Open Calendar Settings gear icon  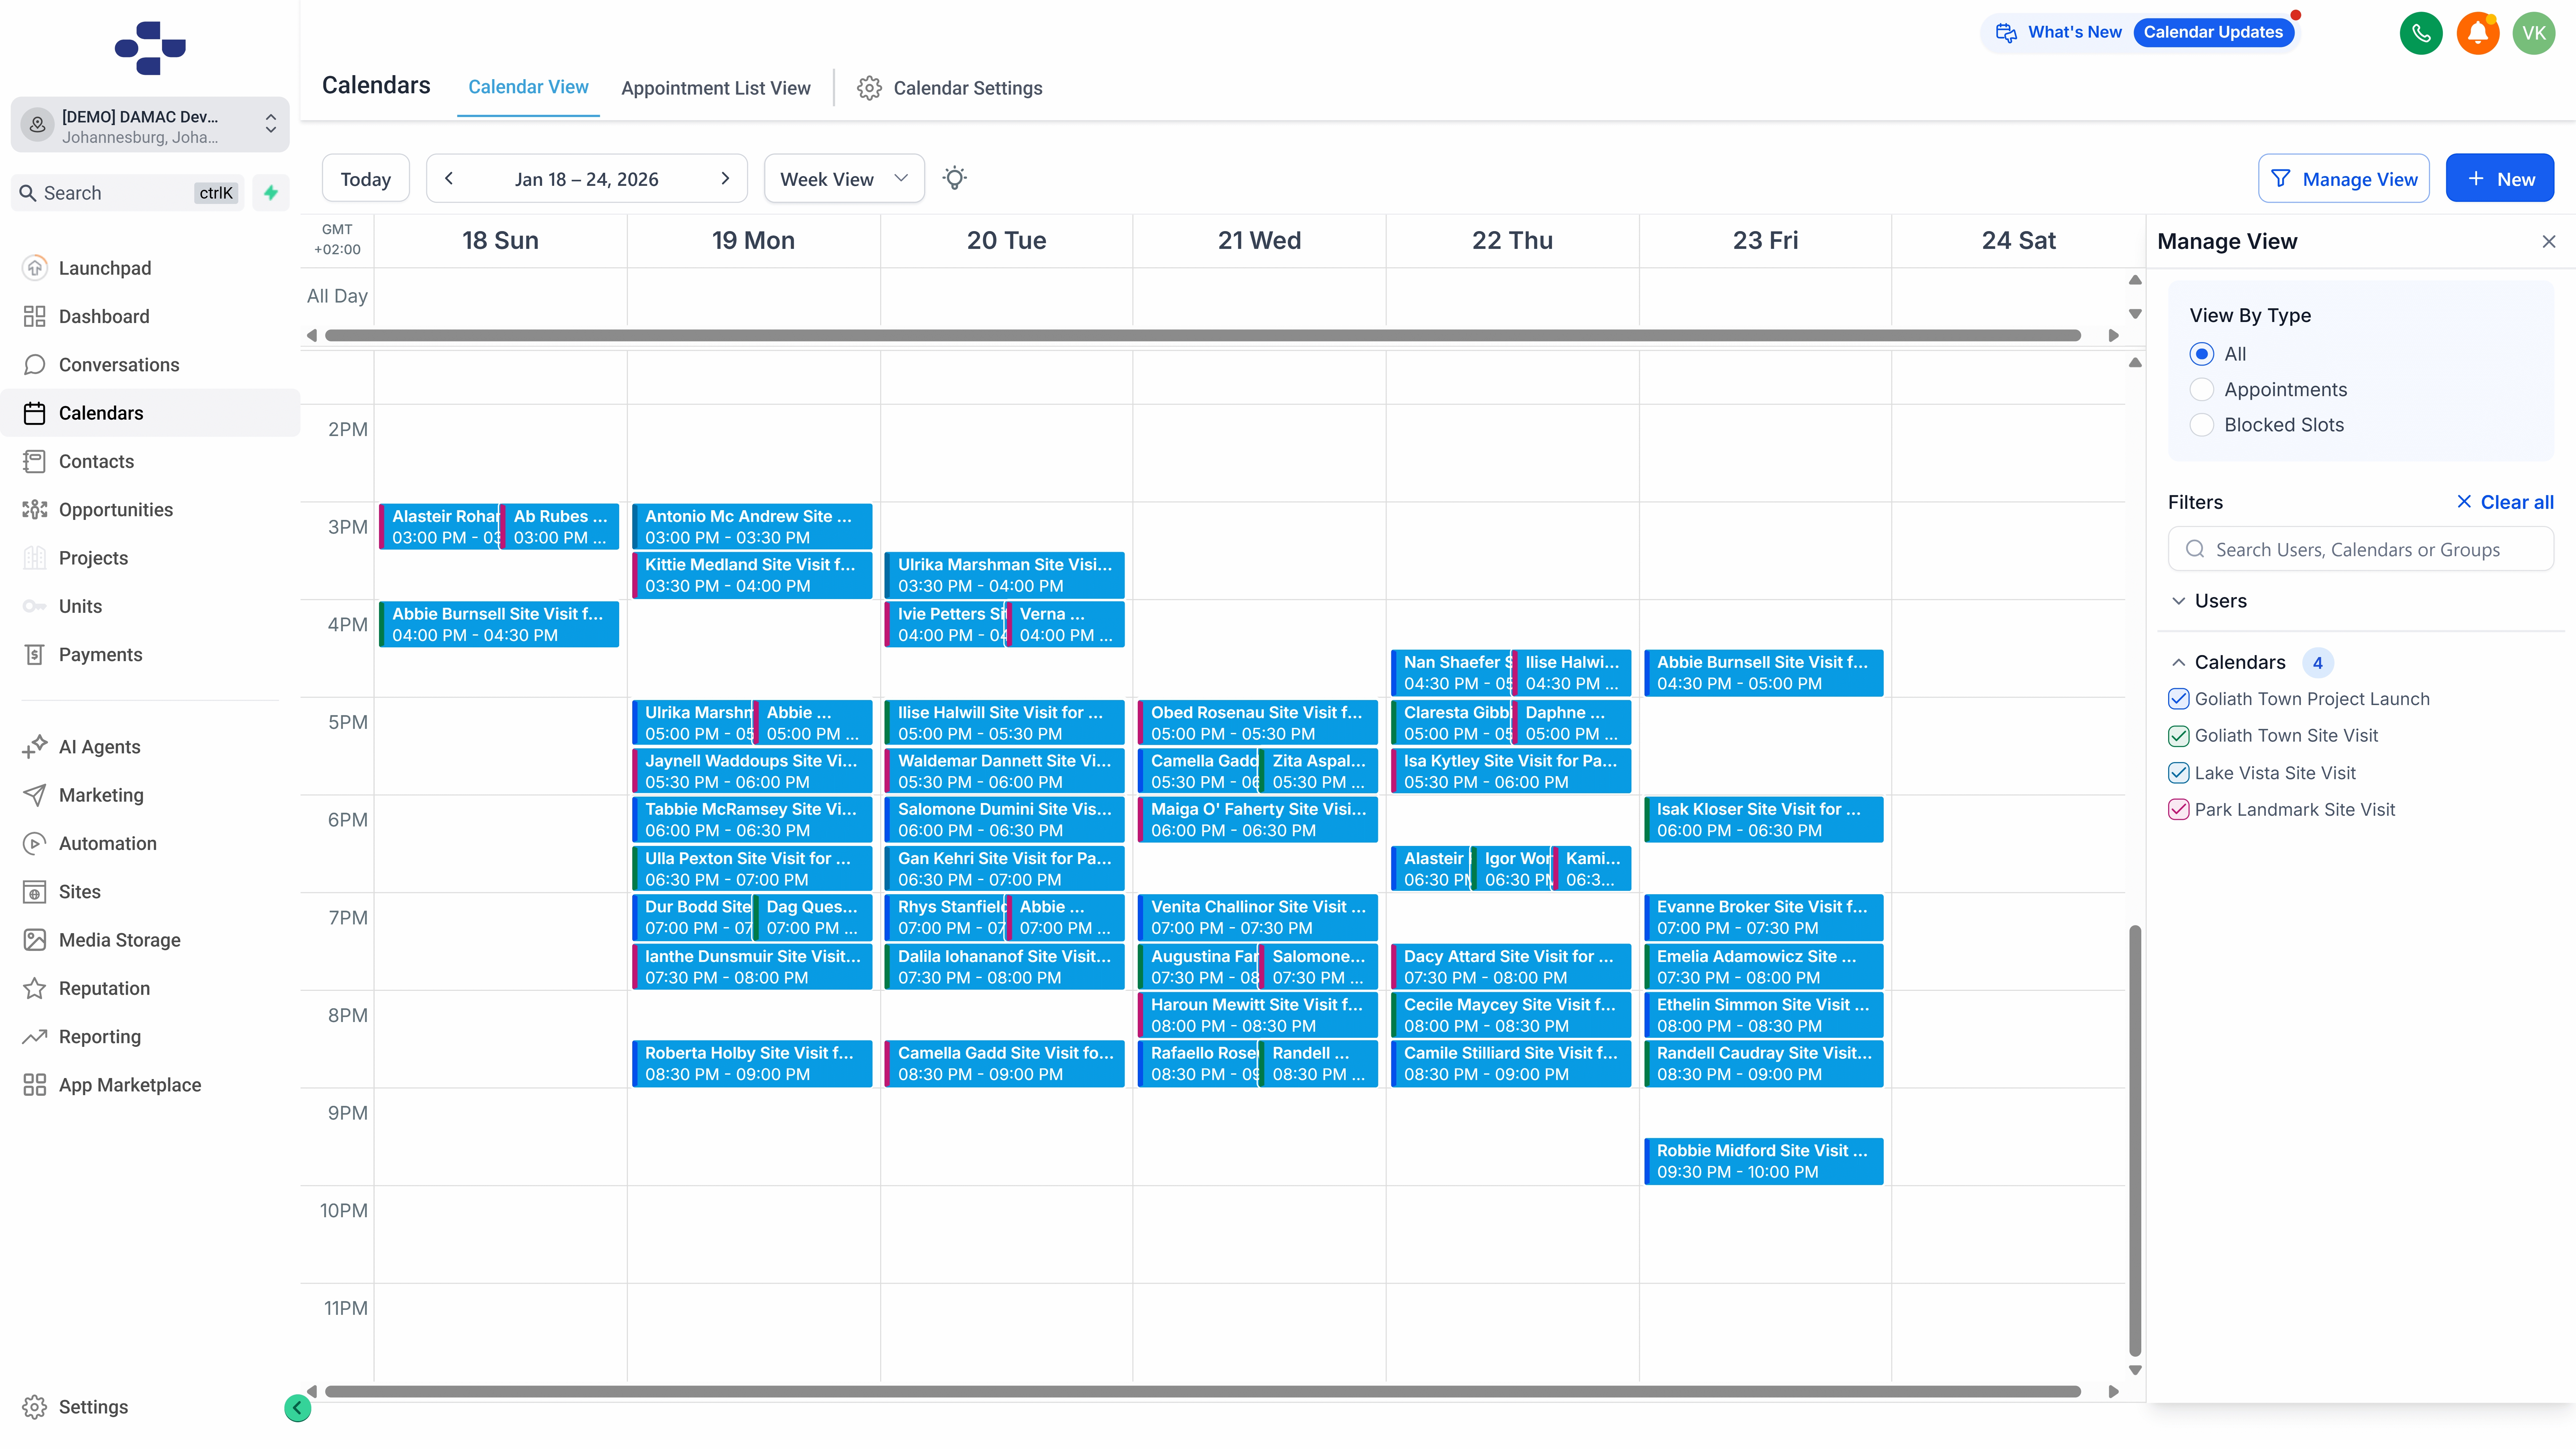point(869,88)
